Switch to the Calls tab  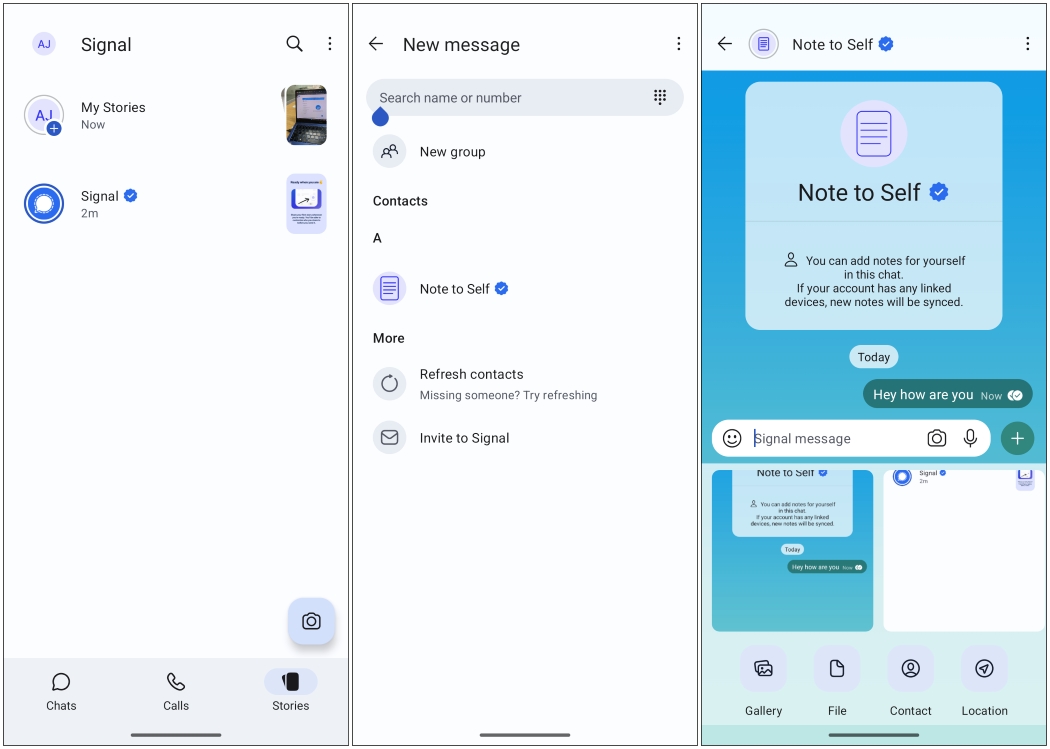tap(175, 691)
